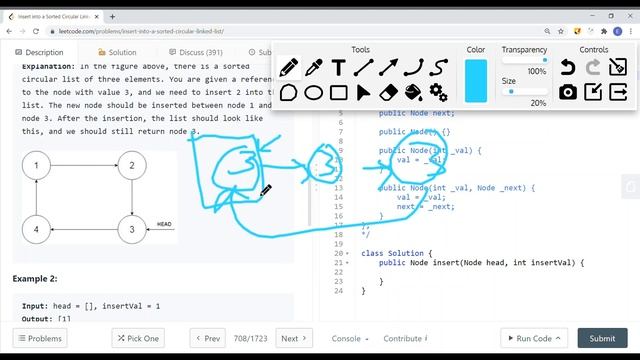Go to the Next problem
This screenshot has height=360, width=640.
pos(294,338)
